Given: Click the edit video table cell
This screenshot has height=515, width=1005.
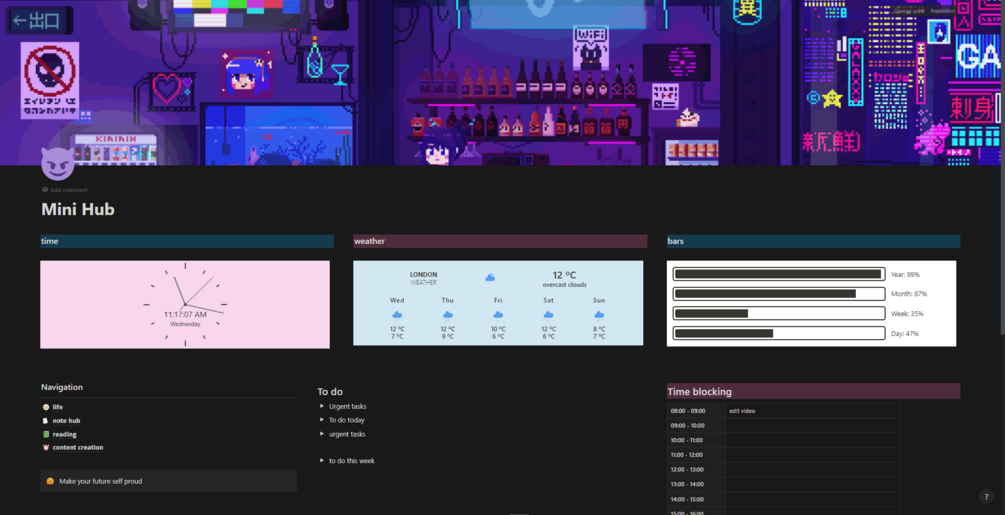Looking at the screenshot, I should (x=813, y=411).
